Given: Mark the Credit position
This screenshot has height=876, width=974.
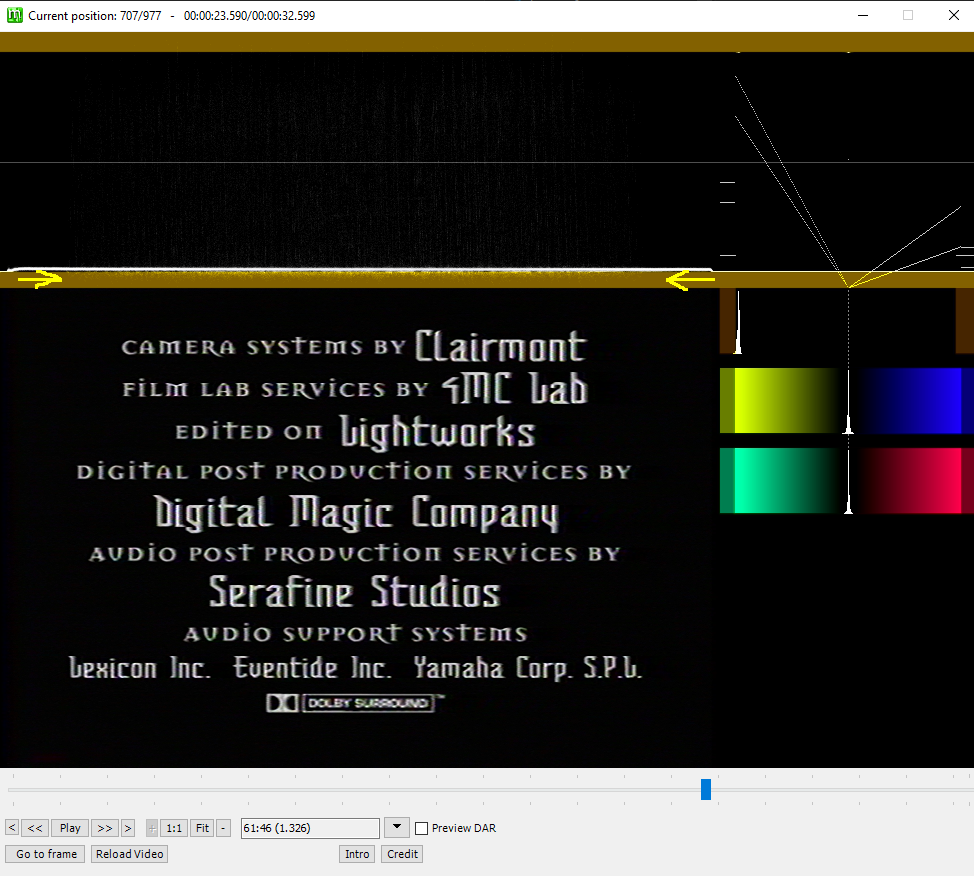Looking at the screenshot, I should click(403, 854).
